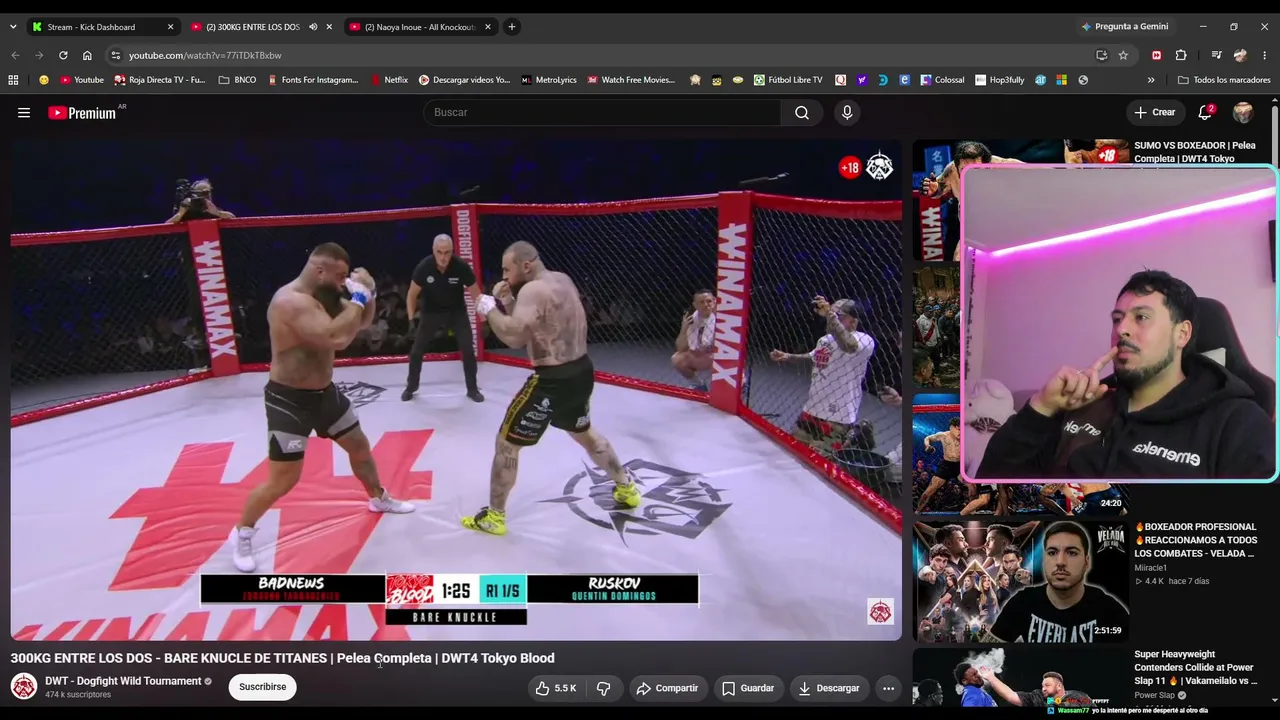Open the Netflix bookmark
The width and height of the screenshot is (1280, 720).
pos(389,80)
